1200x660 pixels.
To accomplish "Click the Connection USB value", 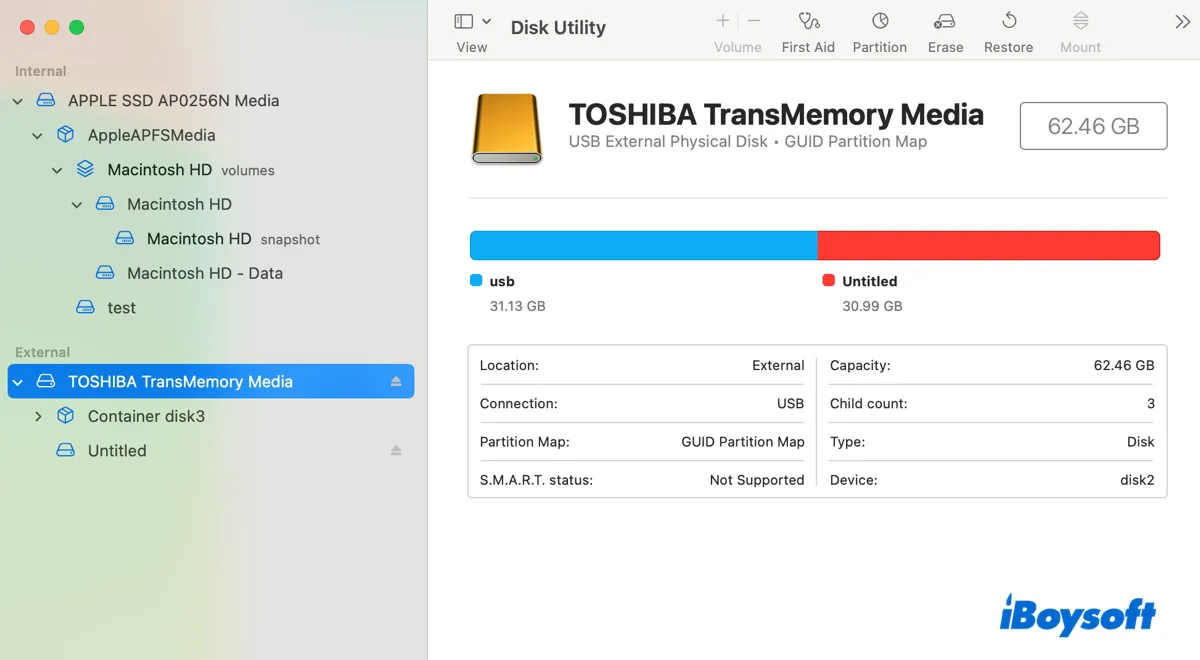I will (790, 404).
